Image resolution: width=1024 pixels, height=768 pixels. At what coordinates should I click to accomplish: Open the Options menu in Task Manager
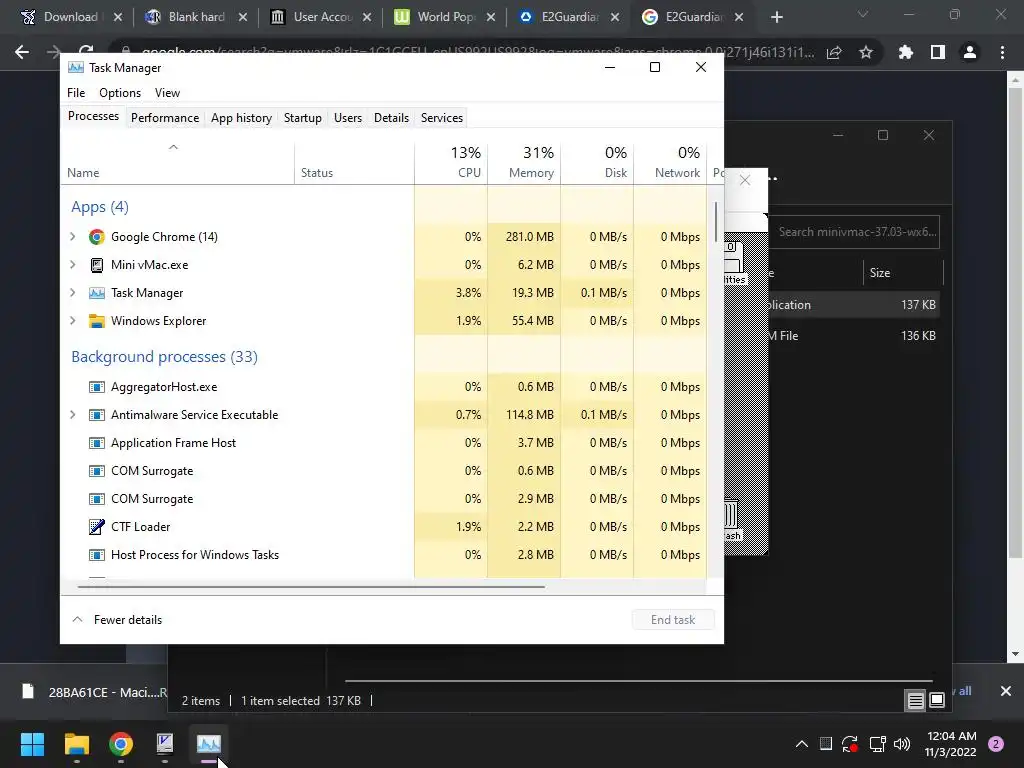120,93
